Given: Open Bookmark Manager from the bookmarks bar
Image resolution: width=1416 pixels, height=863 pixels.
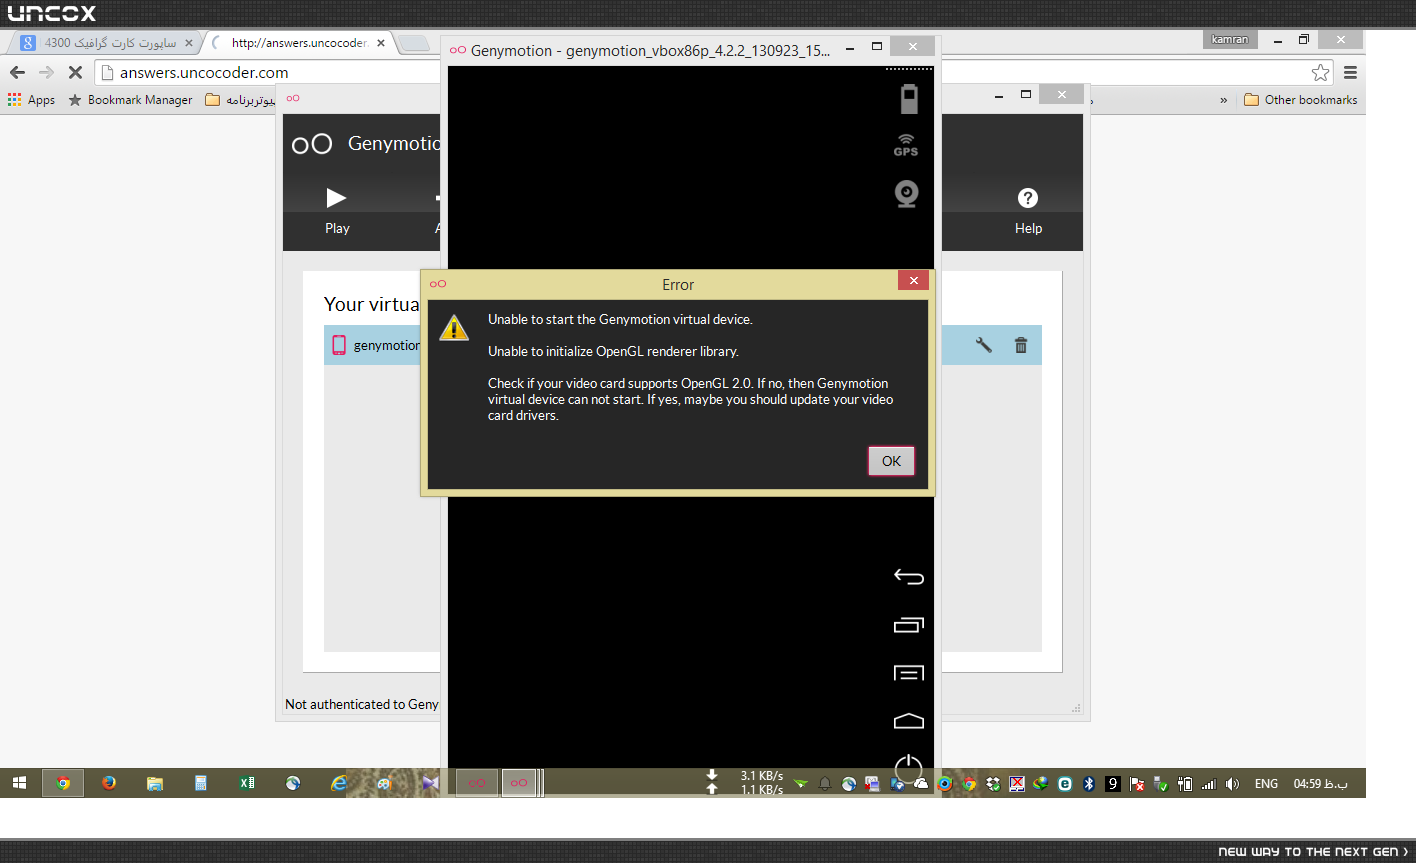Looking at the screenshot, I should point(130,100).
